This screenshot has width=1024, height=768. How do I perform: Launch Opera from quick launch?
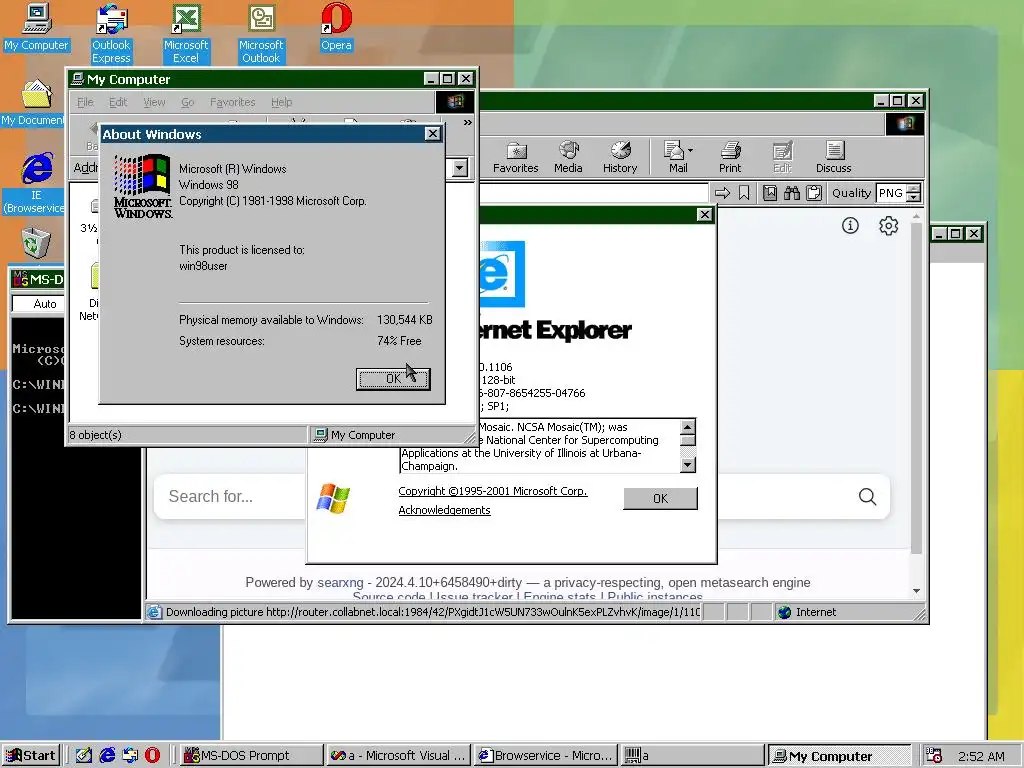pyautogui.click(x=152, y=756)
